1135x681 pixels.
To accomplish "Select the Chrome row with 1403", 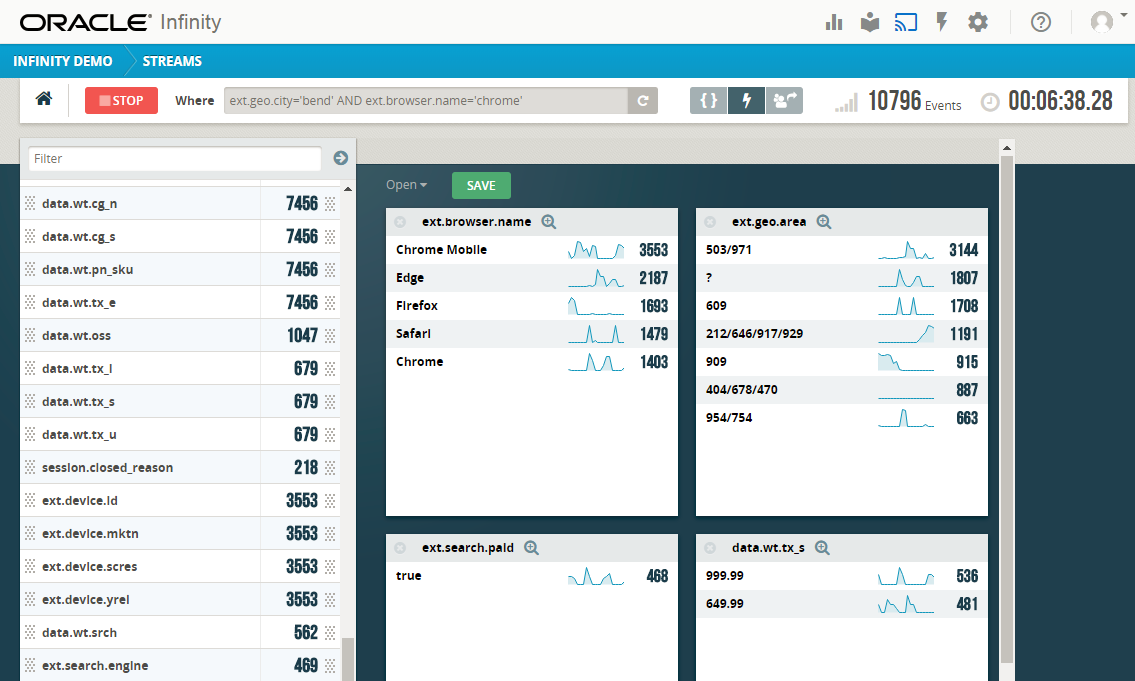I will (532, 362).
